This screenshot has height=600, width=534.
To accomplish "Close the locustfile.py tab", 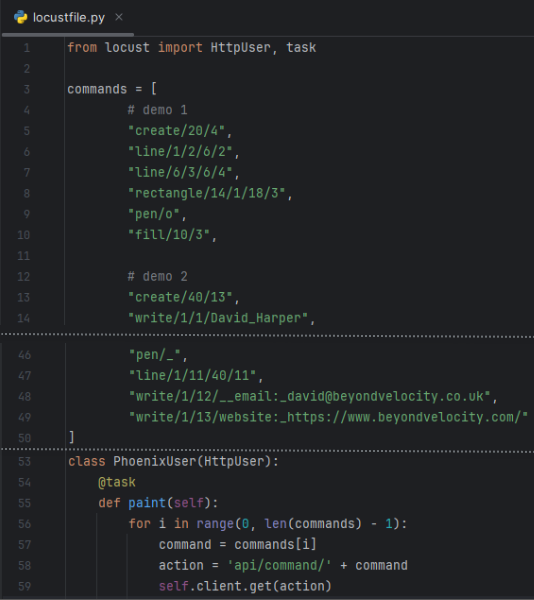I will [x=119, y=17].
